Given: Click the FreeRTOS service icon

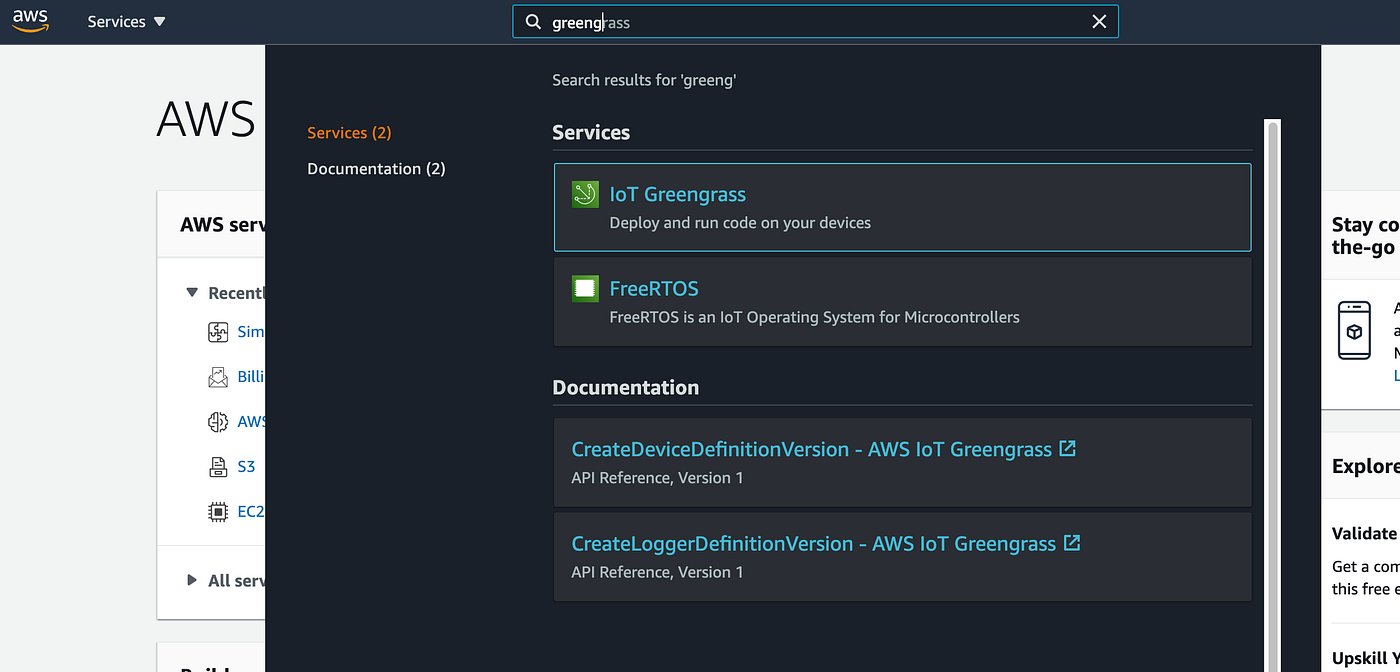Looking at the screenshot, I should [x=585, y=289].
